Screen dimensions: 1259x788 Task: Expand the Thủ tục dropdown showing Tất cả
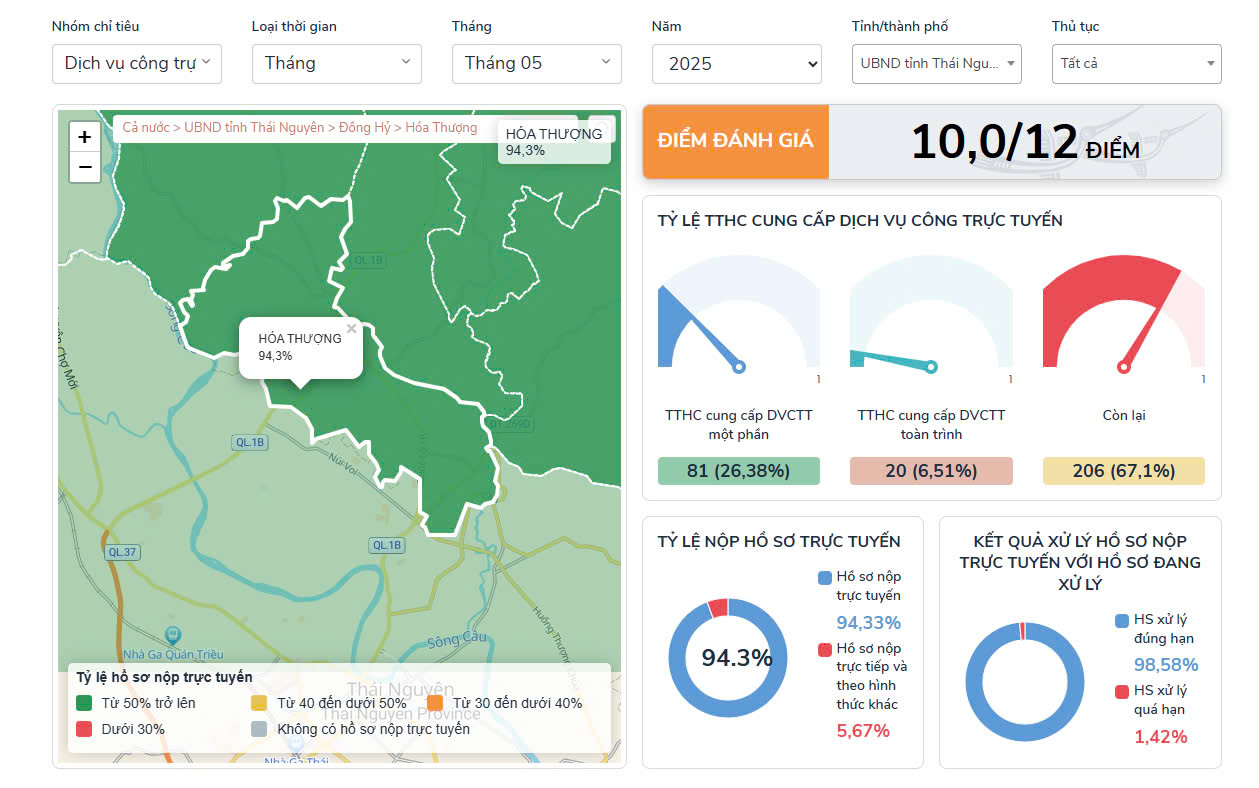pos(1137,64)
